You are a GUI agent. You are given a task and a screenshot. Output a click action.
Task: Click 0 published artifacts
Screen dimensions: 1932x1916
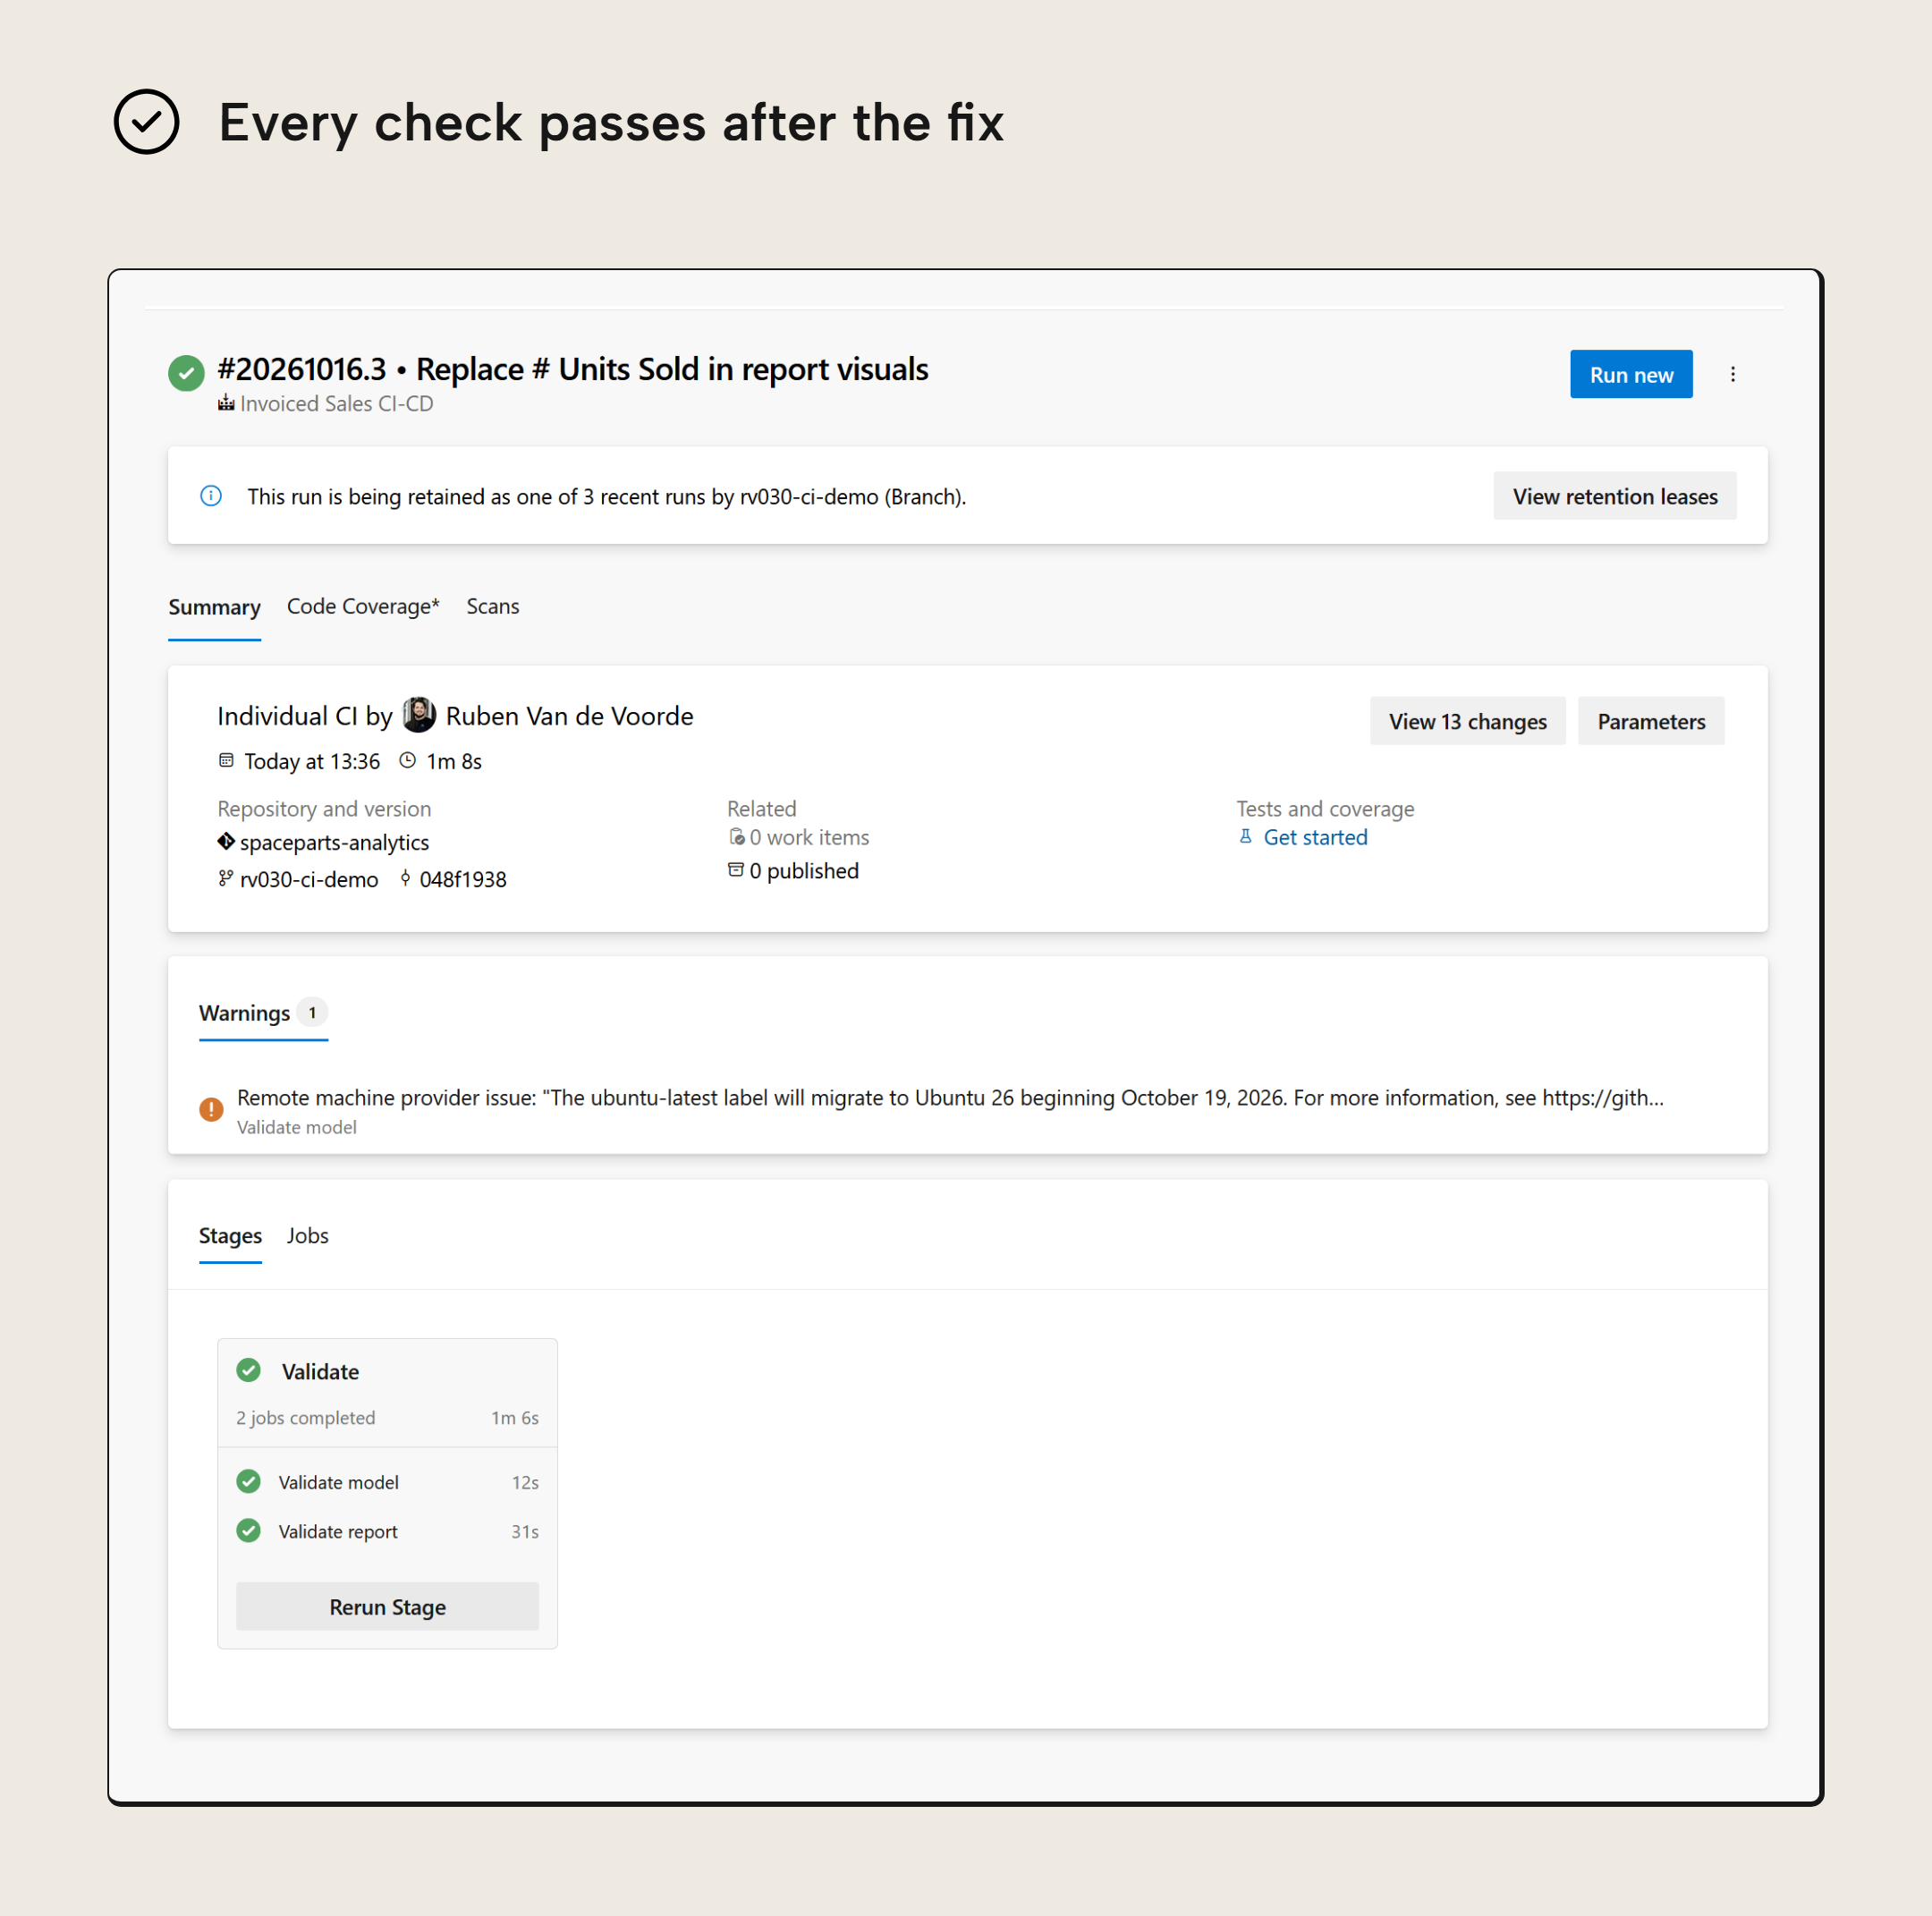pyautogui.click(x=804, y=871)
